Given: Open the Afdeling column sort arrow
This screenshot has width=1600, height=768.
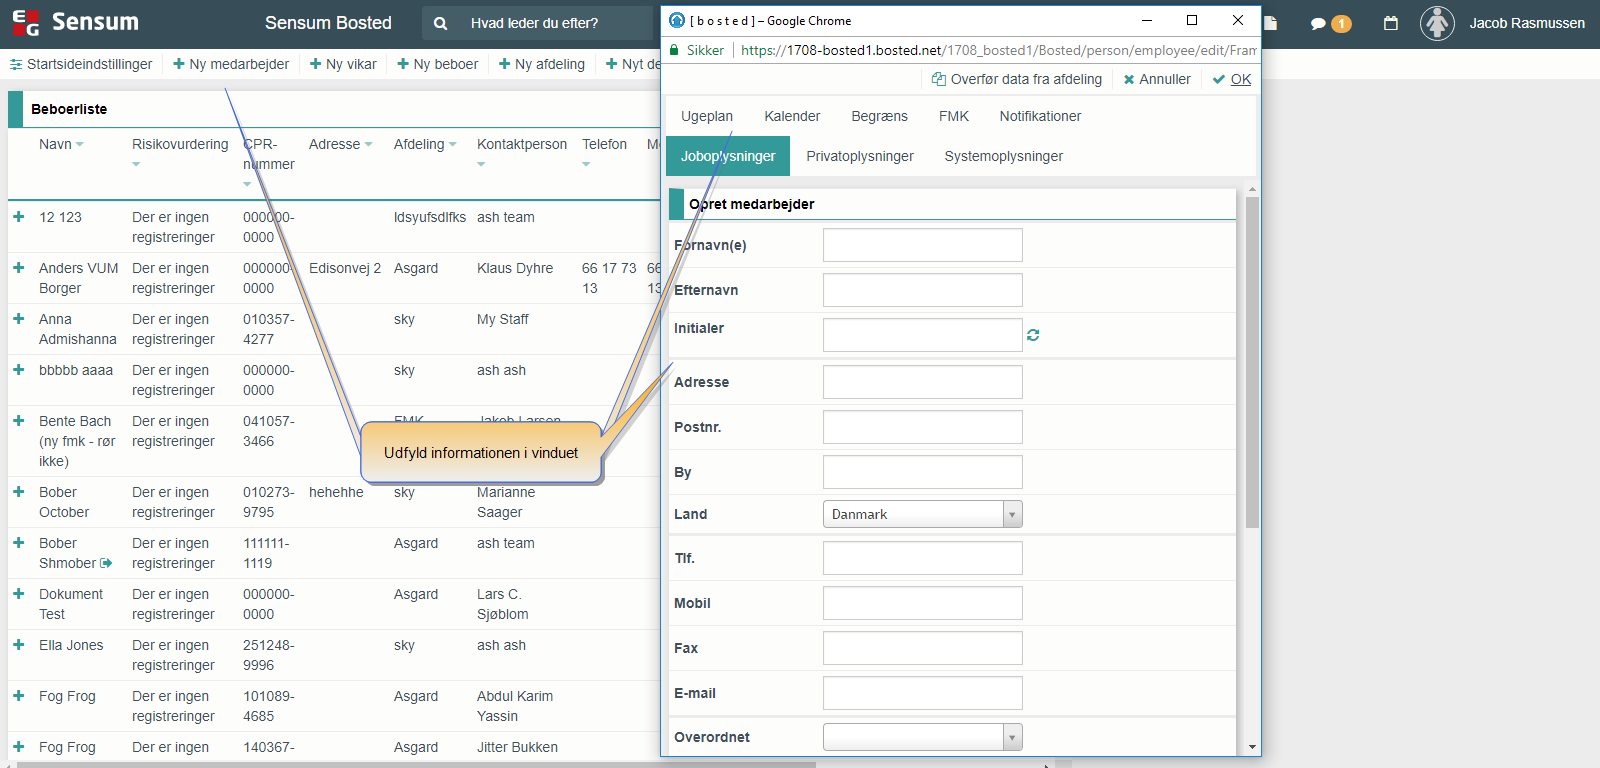Looking at the screenshot, I should tap(452, 144).
